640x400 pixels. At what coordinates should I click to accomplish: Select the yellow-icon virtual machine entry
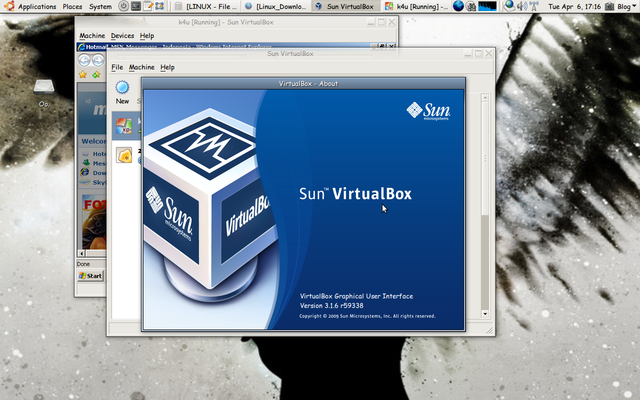pos(124,156)
